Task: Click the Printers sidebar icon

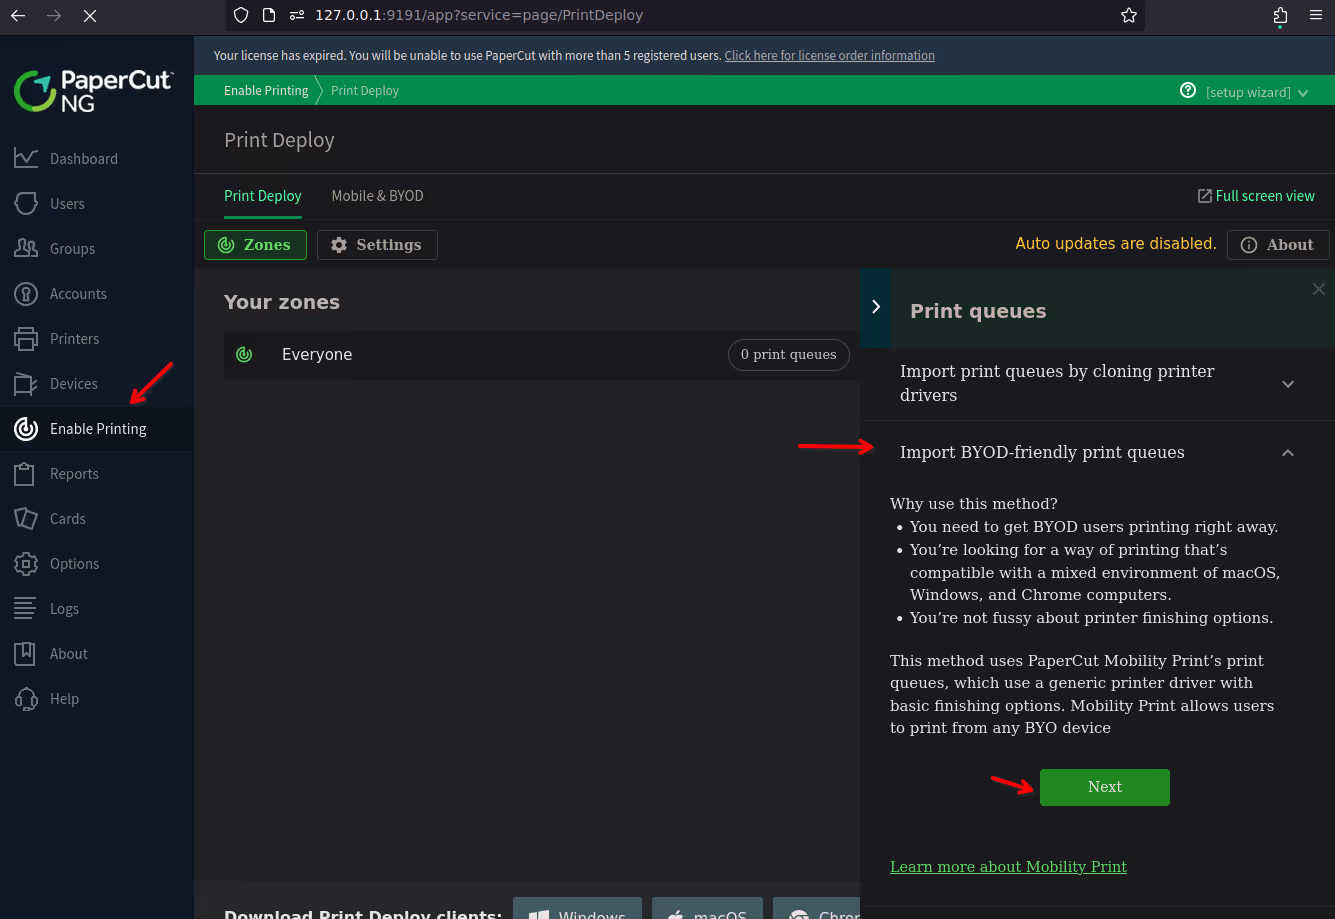Action: [26, 338]
